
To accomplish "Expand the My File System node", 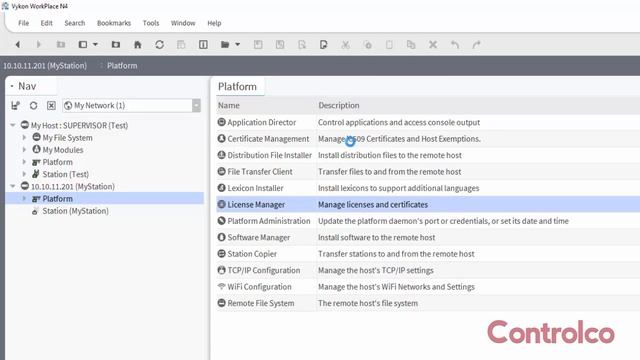I will 24,138.
